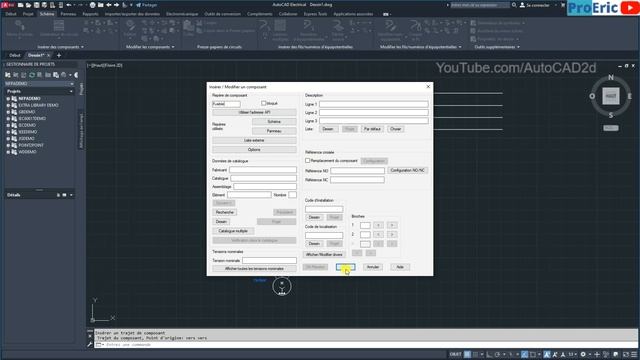Click the AutoCAD application menu logo
The image size is (640, 360).
7,5
